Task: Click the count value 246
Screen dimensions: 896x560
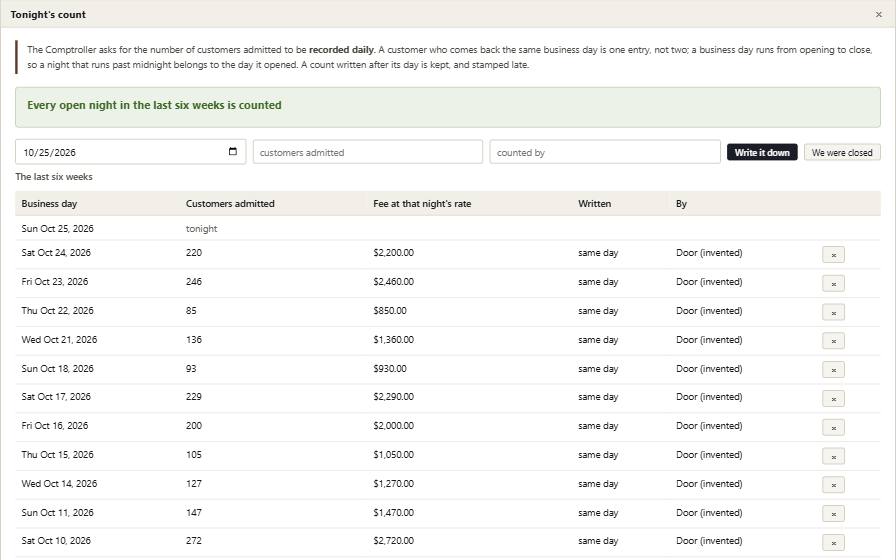Action: 194,282
